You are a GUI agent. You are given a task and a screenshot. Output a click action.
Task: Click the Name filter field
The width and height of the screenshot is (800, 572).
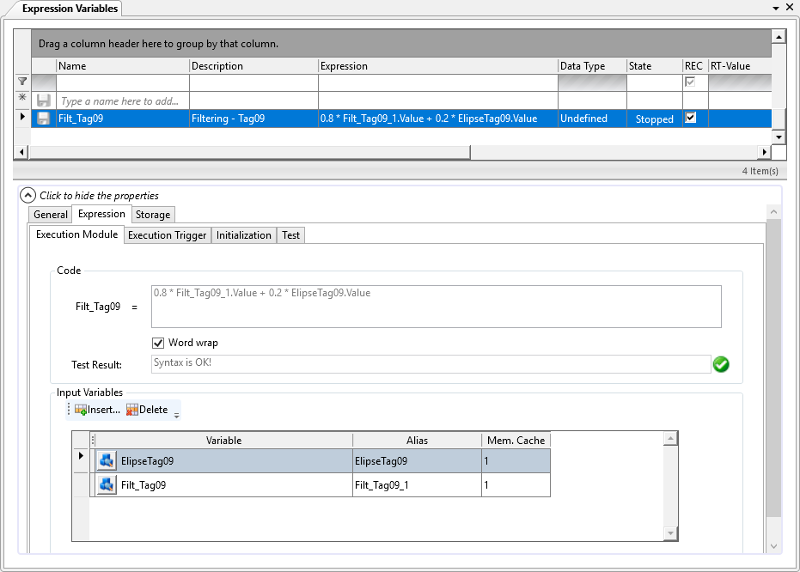point(122,83)
